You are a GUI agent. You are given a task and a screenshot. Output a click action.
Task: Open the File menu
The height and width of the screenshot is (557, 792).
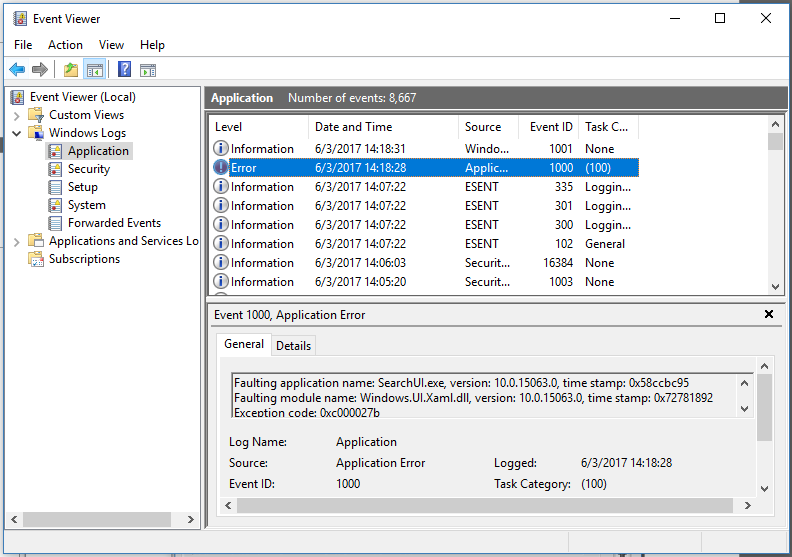[x=23, y=45]
